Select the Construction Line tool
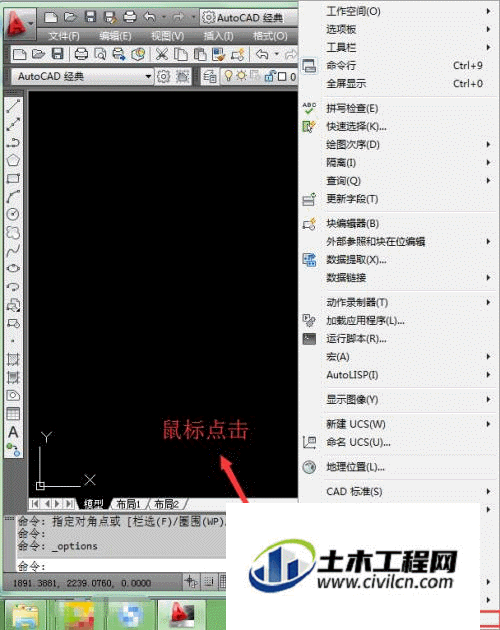This screenshot has height=630, width=500. pos(13,125)
